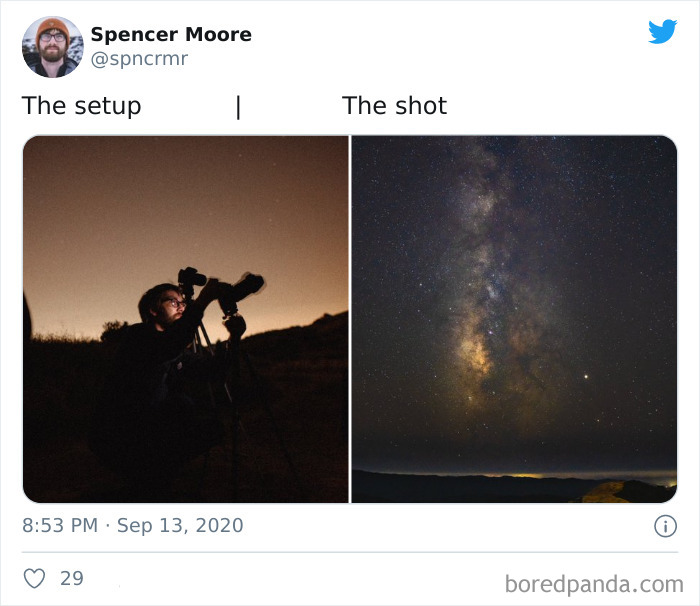Screen dimensions: 700x606
Task: Click the bright orange star in the shot
Action: tap(586, 376)
